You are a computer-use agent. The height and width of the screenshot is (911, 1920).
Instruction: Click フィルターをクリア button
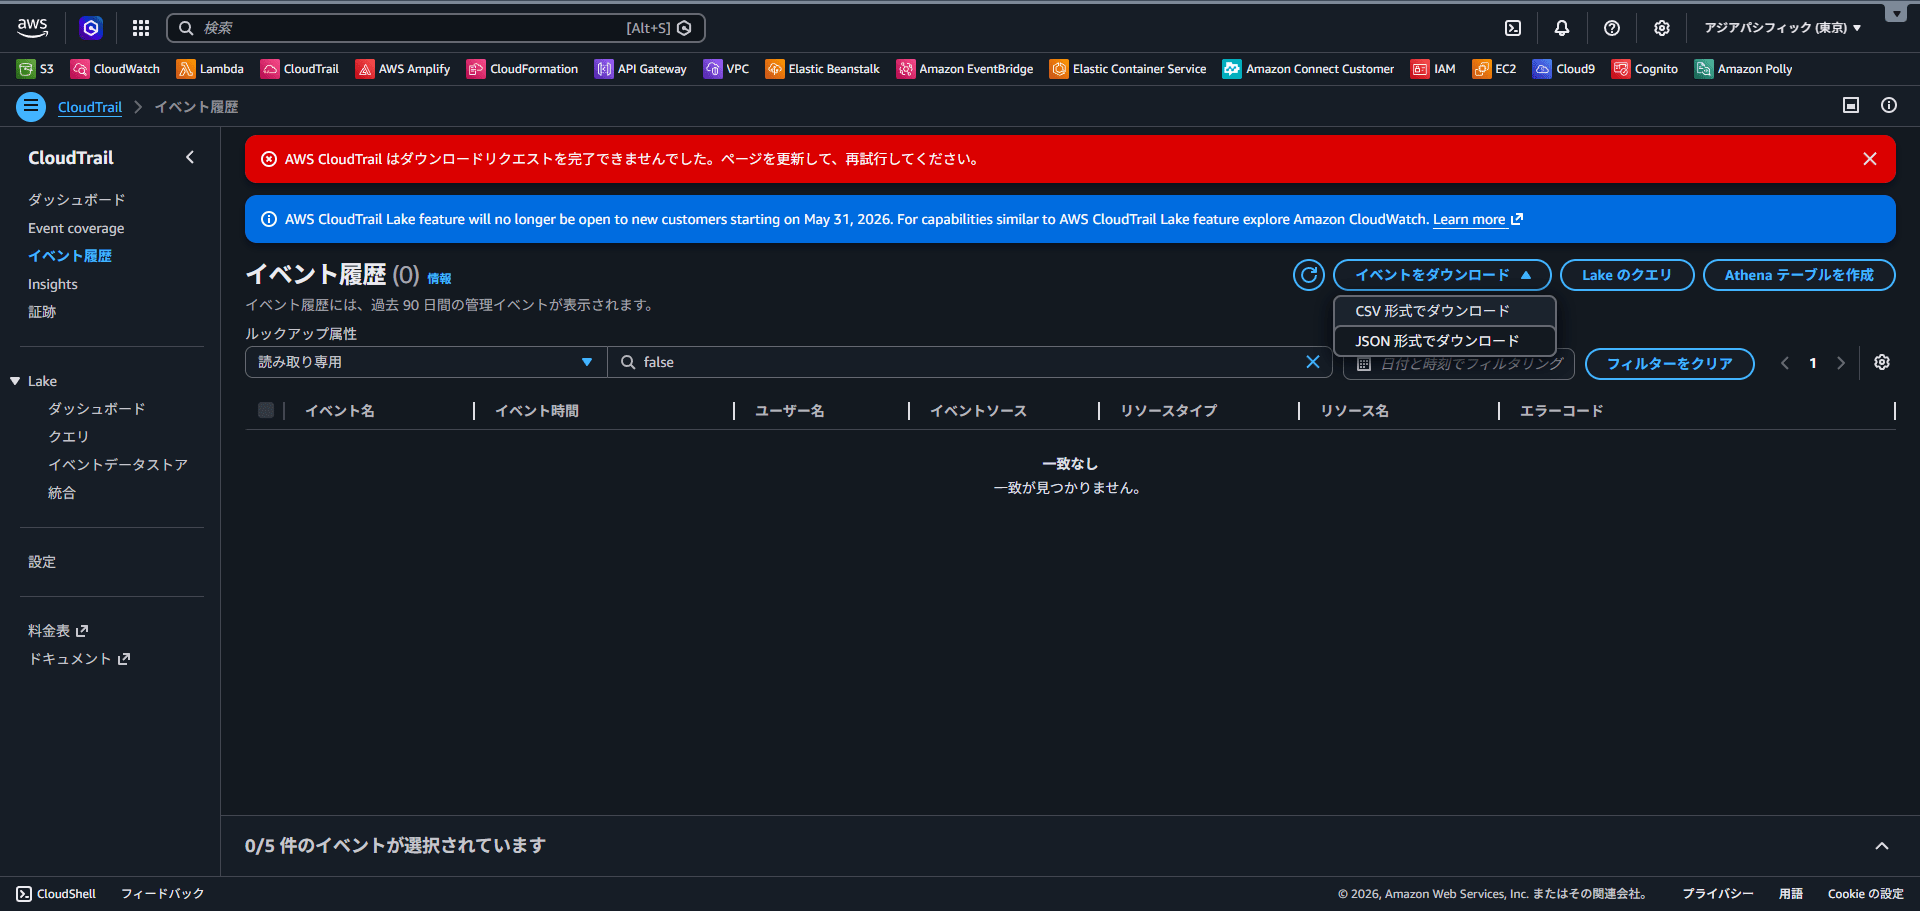(x=1670, y=364)
